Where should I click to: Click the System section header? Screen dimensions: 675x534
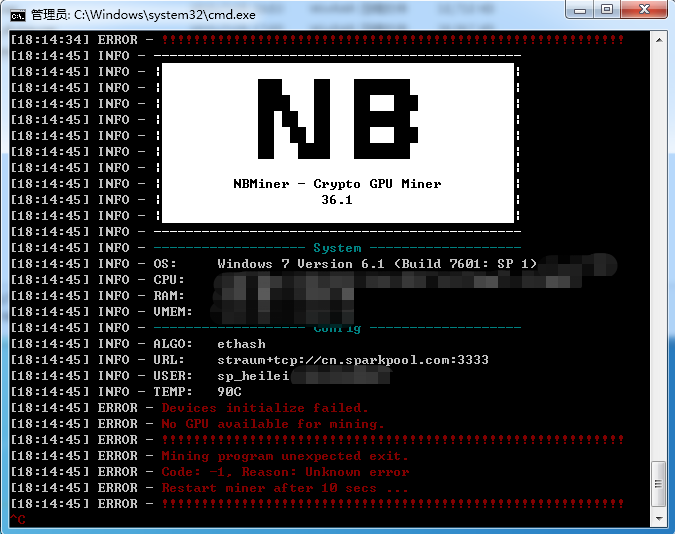(337, 248)
